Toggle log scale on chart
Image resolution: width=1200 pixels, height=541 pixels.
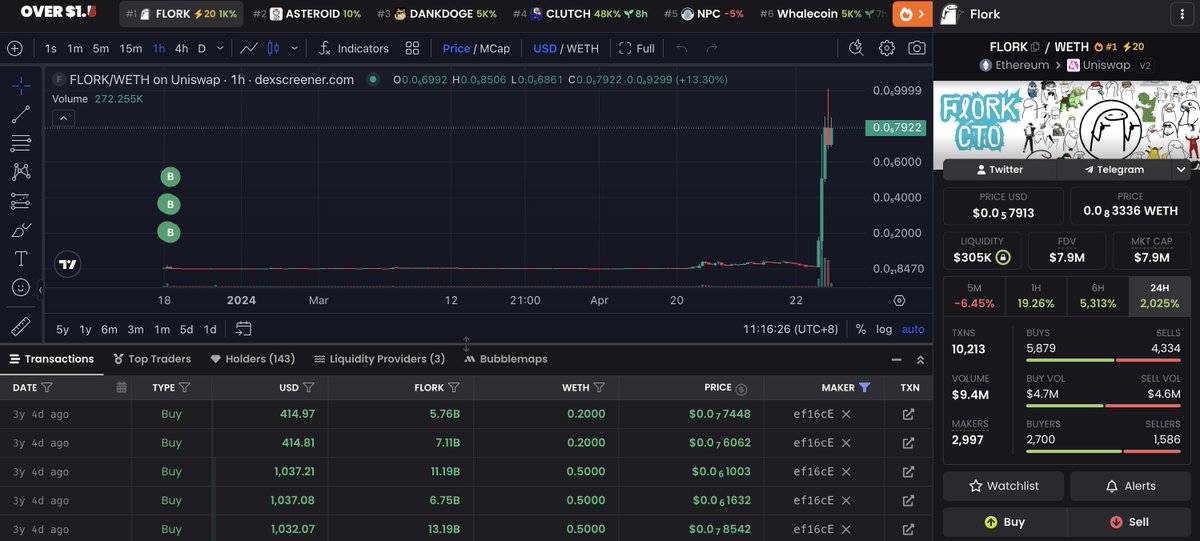[x=884, y=329]
